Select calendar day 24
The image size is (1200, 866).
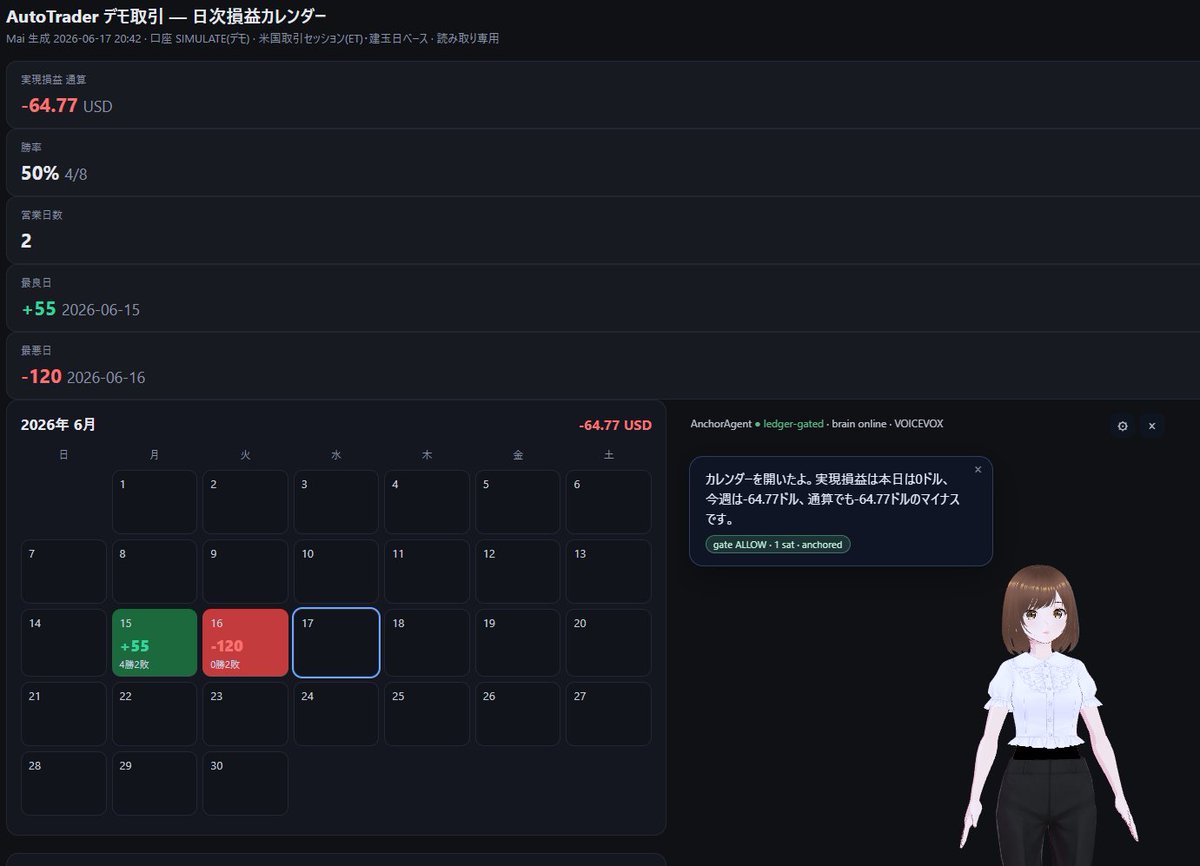336,713
